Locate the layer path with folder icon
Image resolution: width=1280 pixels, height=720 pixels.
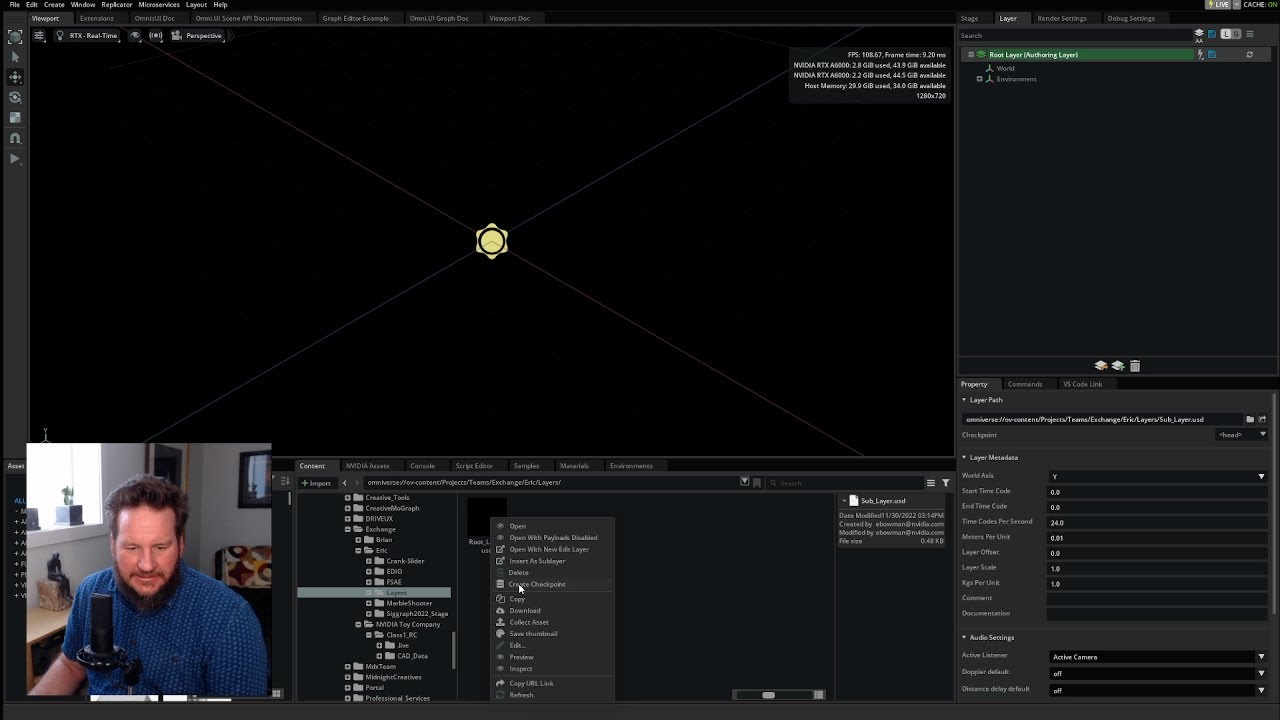pos(1250,420)
